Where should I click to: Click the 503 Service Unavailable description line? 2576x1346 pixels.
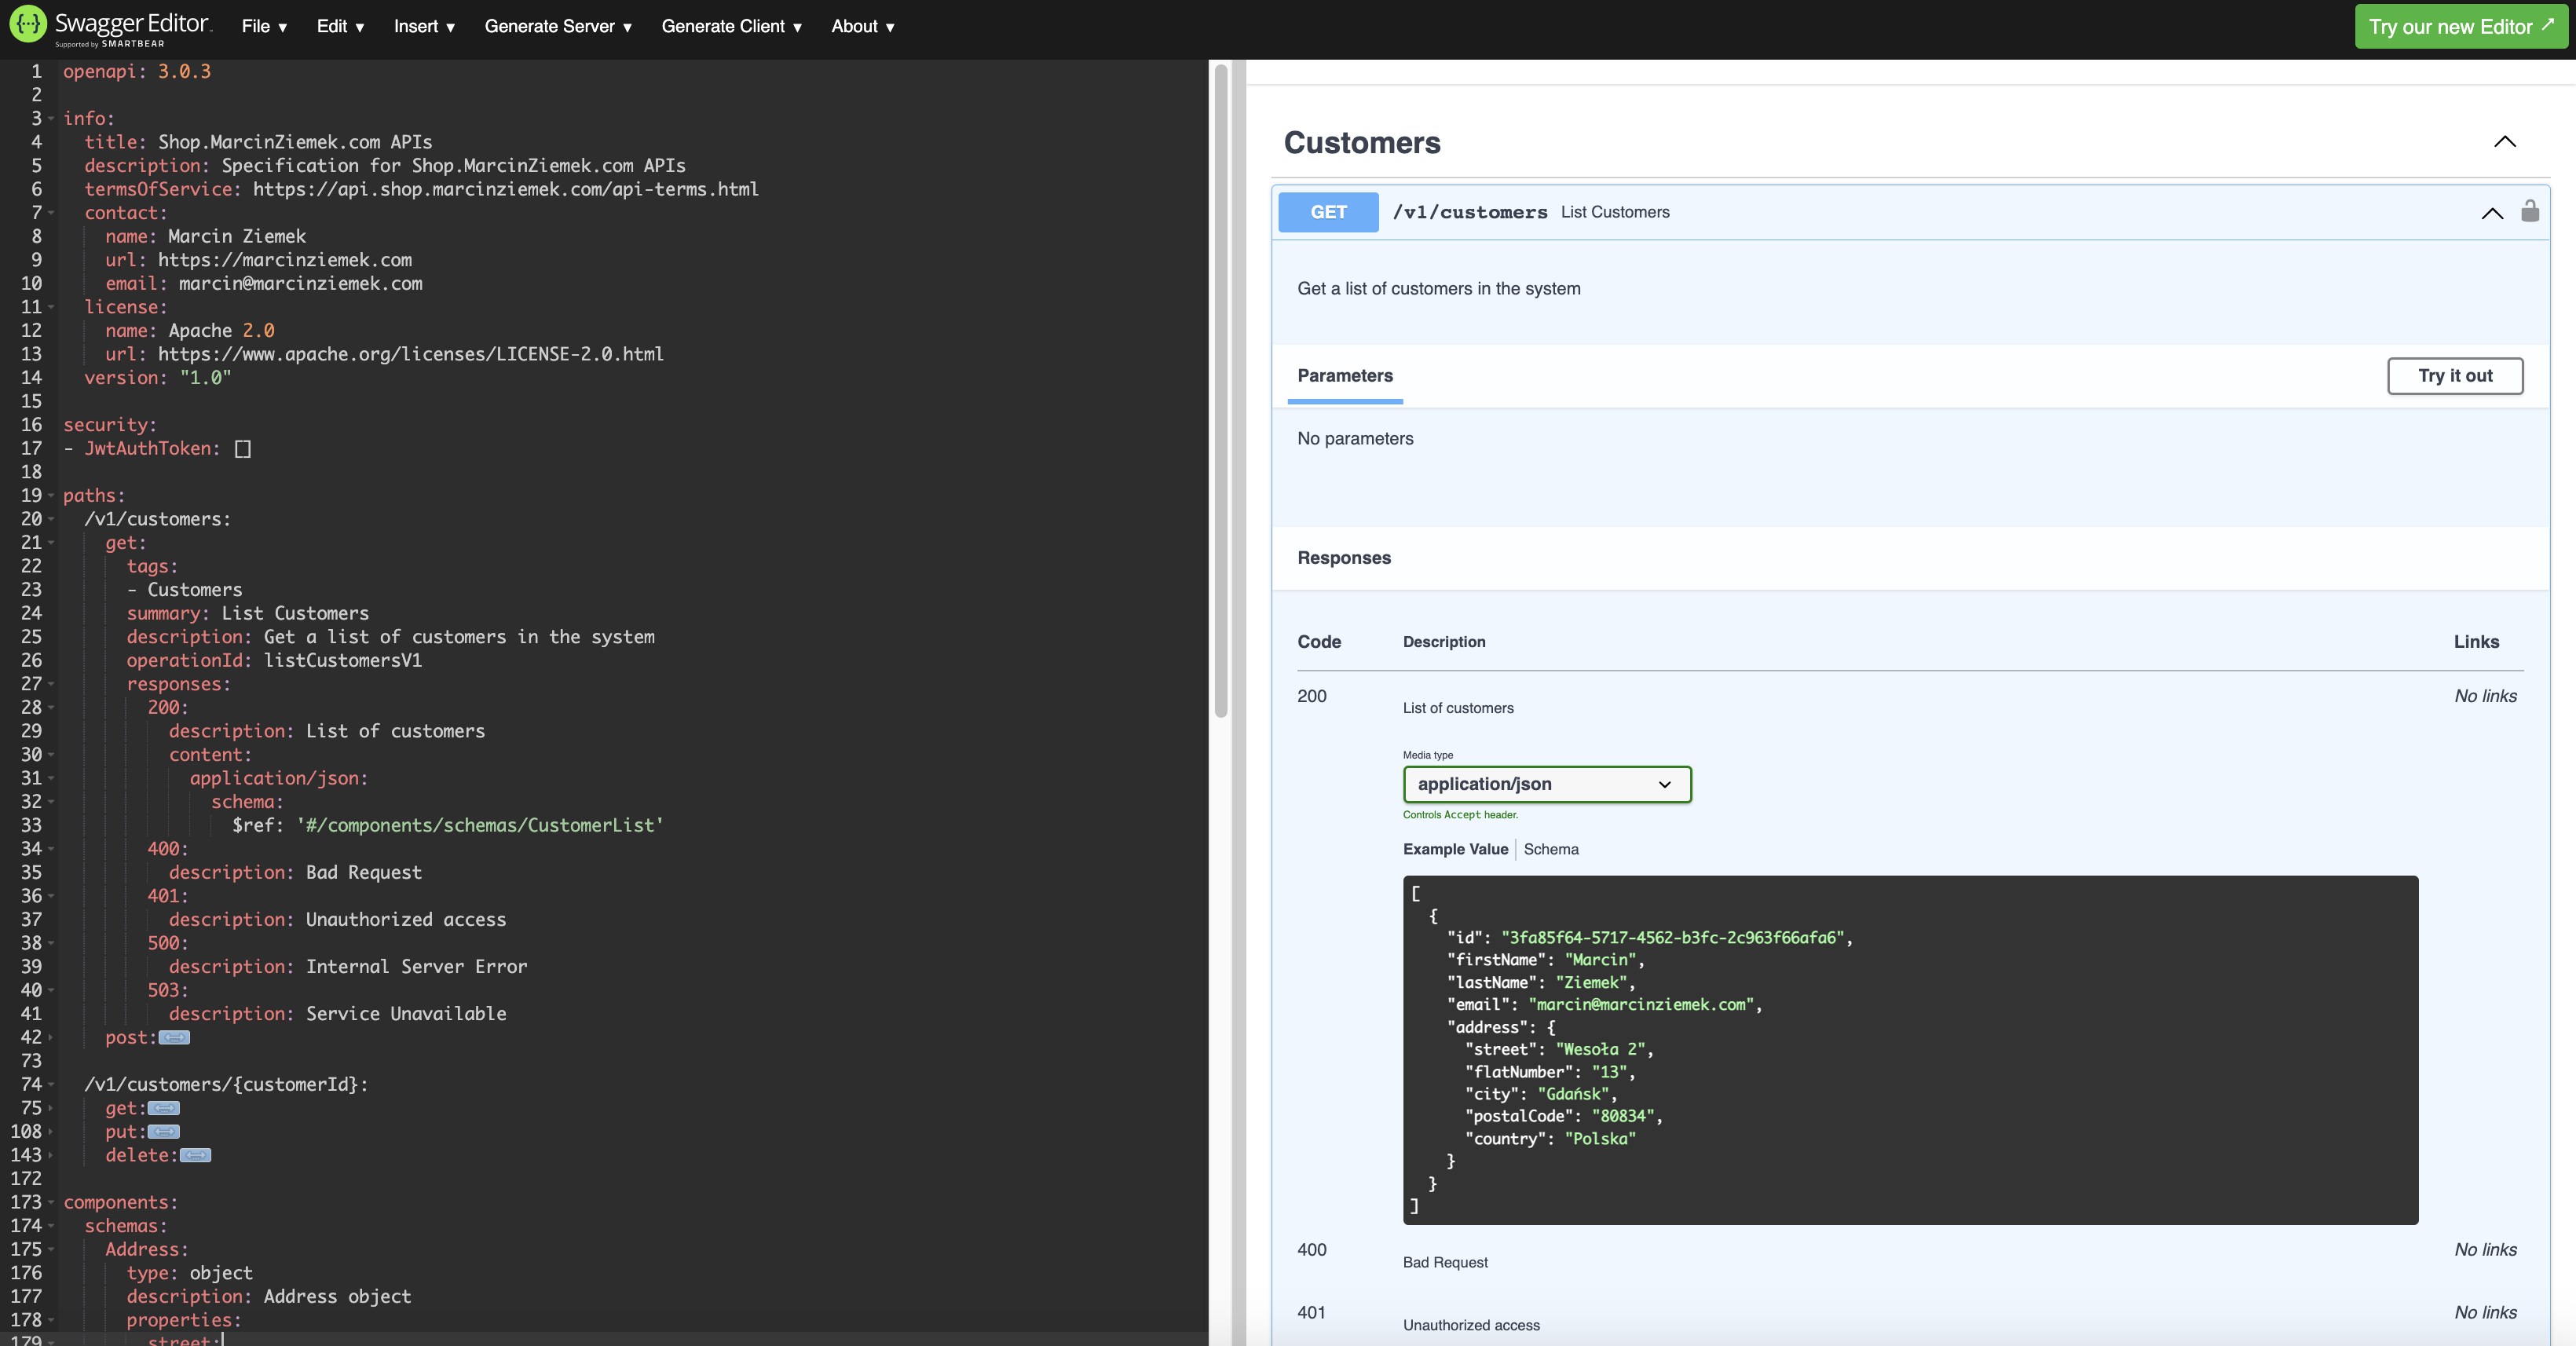337,1014
